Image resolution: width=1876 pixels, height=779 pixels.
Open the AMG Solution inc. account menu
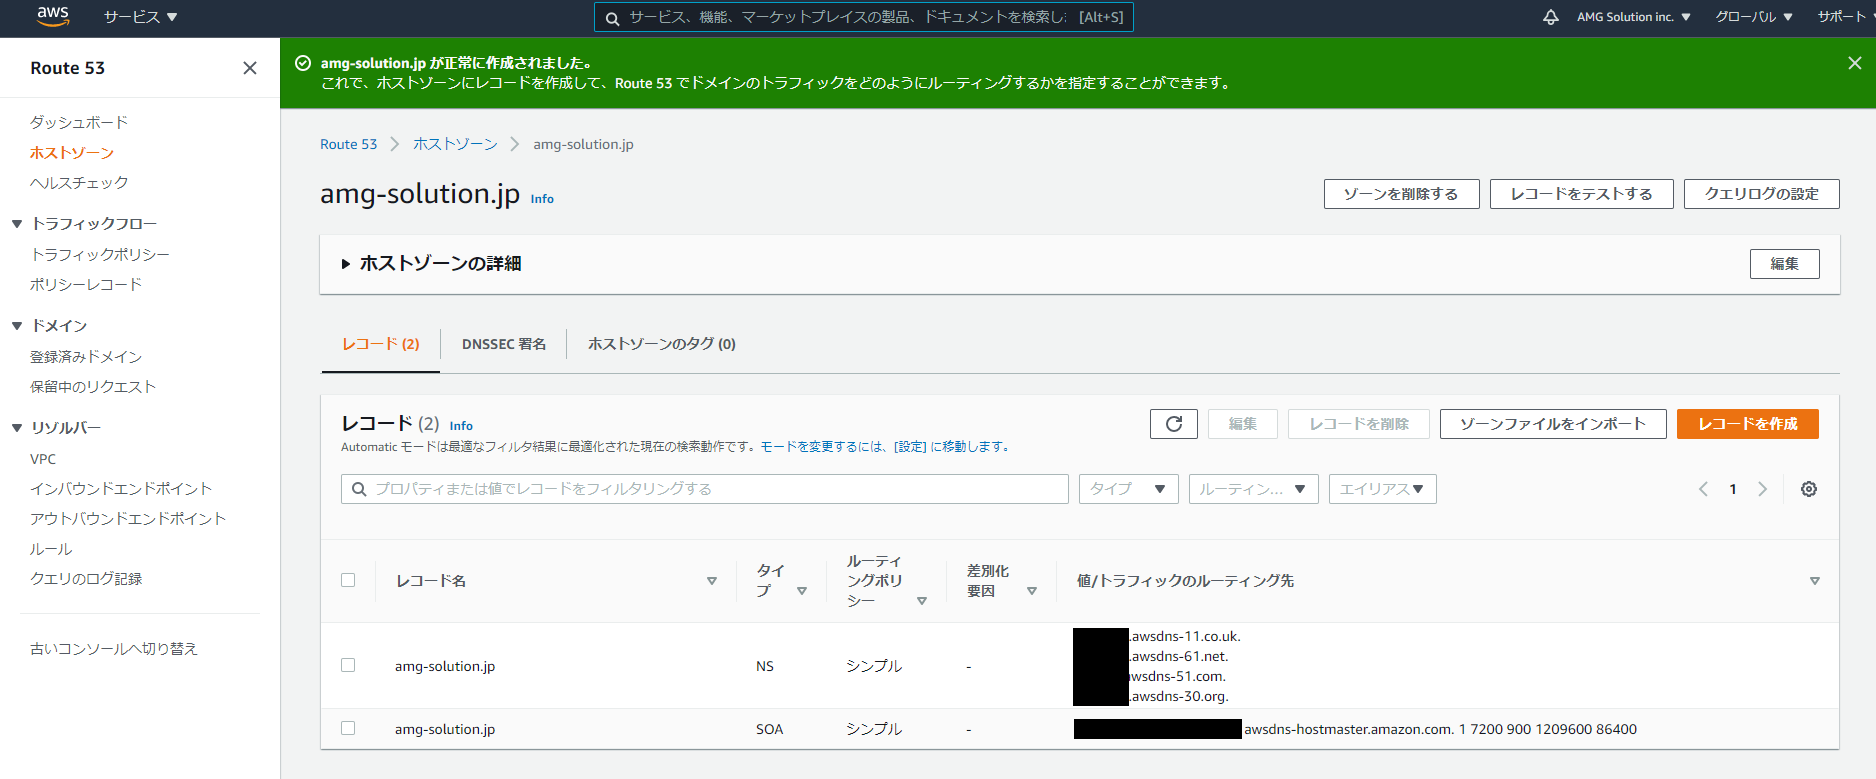pyautogui.click(x=1634, y=17)
